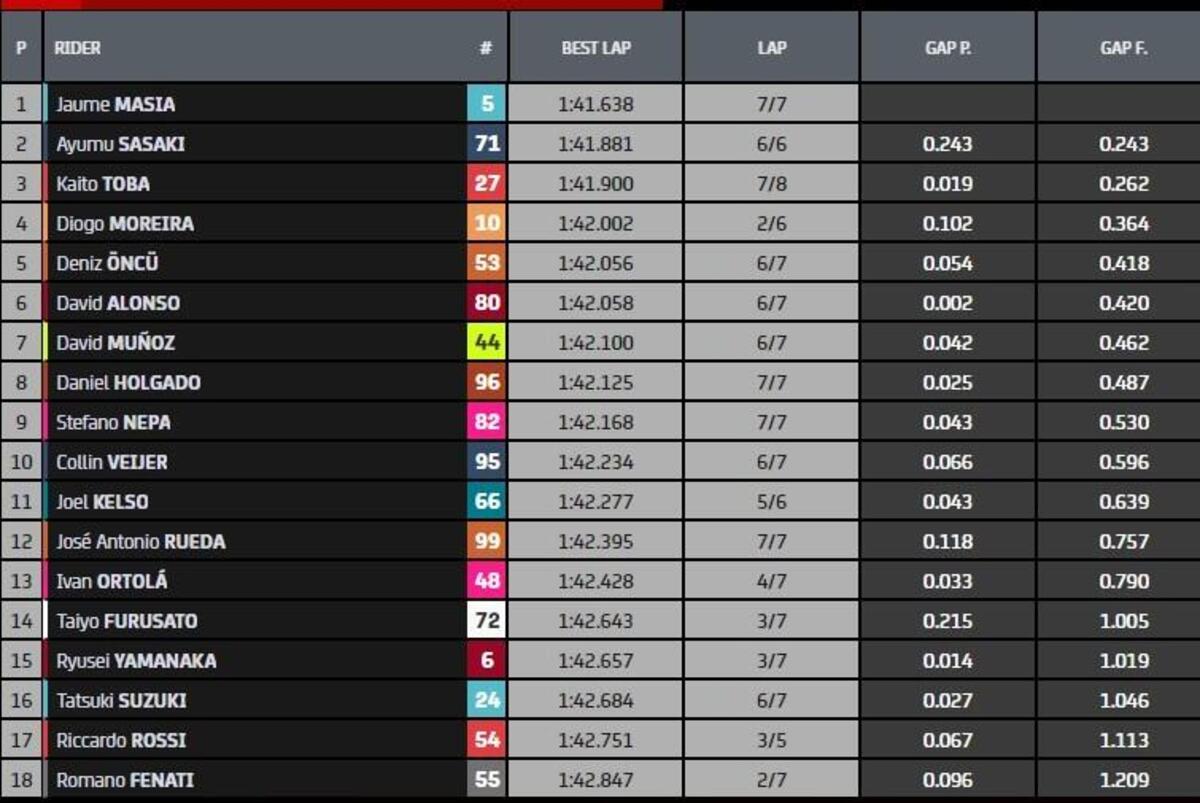The width and height of the screenshot is (1200, 803).
Task: Open rider Jaume MASIA's entry
Action: (115, 104)
